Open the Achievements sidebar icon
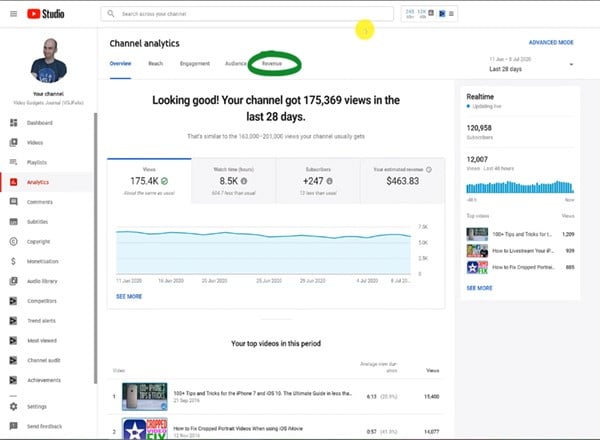The width and height of the screenshot is (600, 440). 13,380
